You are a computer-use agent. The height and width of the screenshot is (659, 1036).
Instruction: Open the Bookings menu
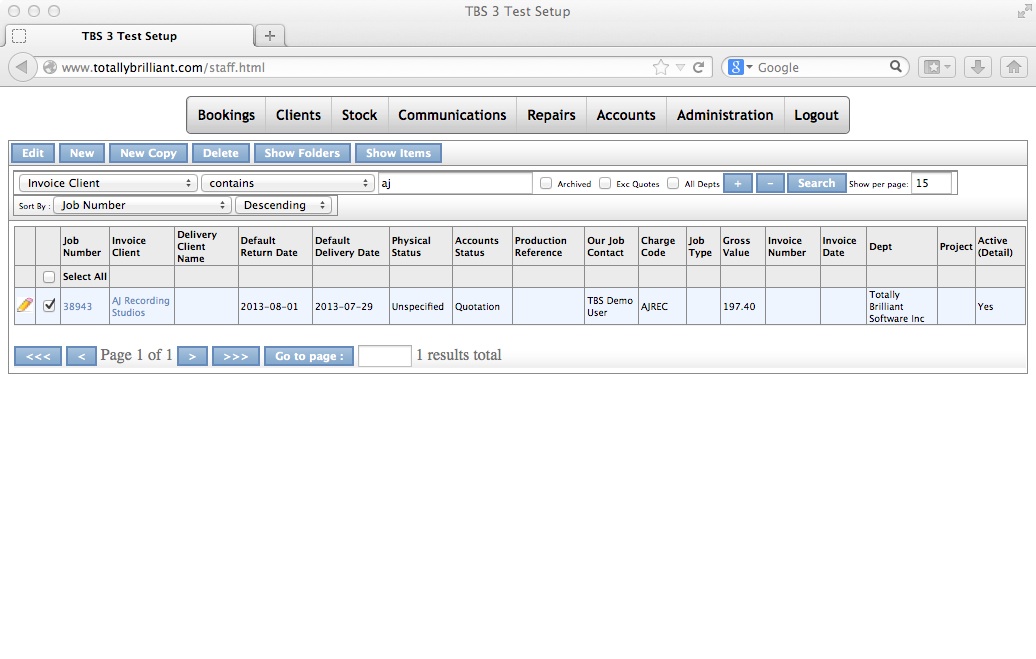(226, 115)
